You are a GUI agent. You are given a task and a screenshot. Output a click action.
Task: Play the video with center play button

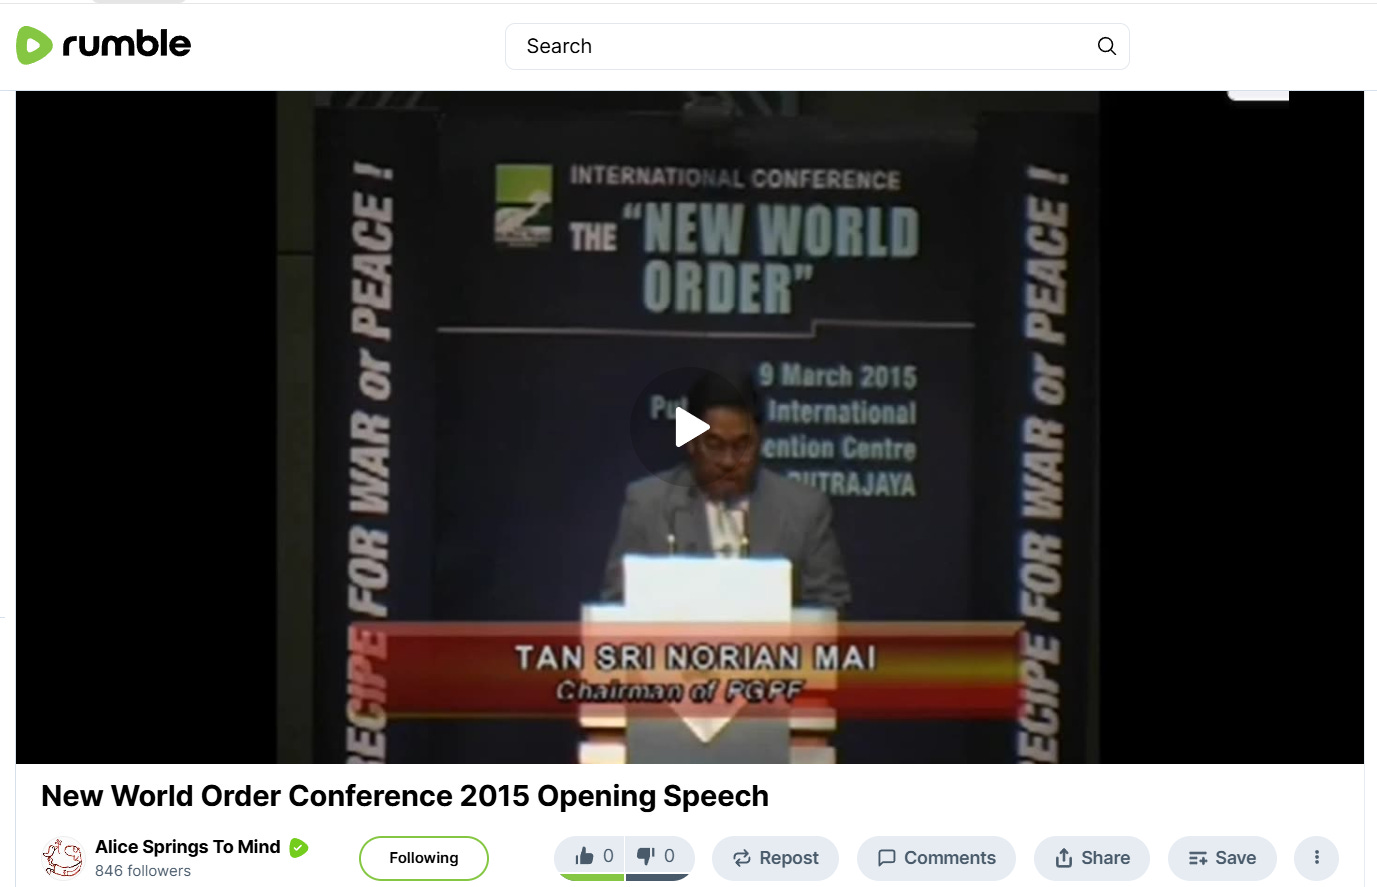pyautogui.click(x=690, y=427)
